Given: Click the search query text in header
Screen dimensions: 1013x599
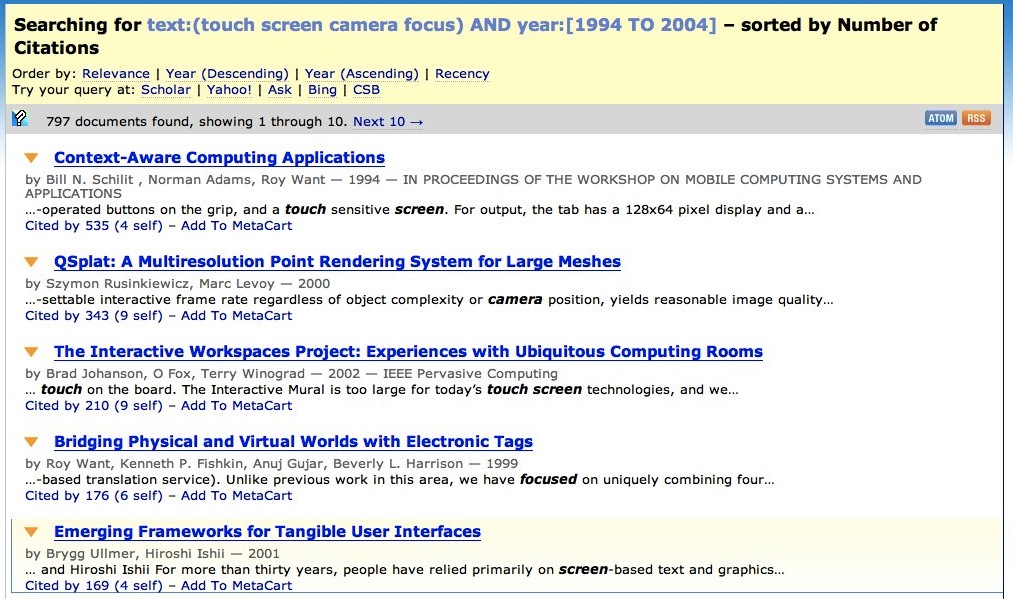Looking at the screenshot, I should 432,25.
